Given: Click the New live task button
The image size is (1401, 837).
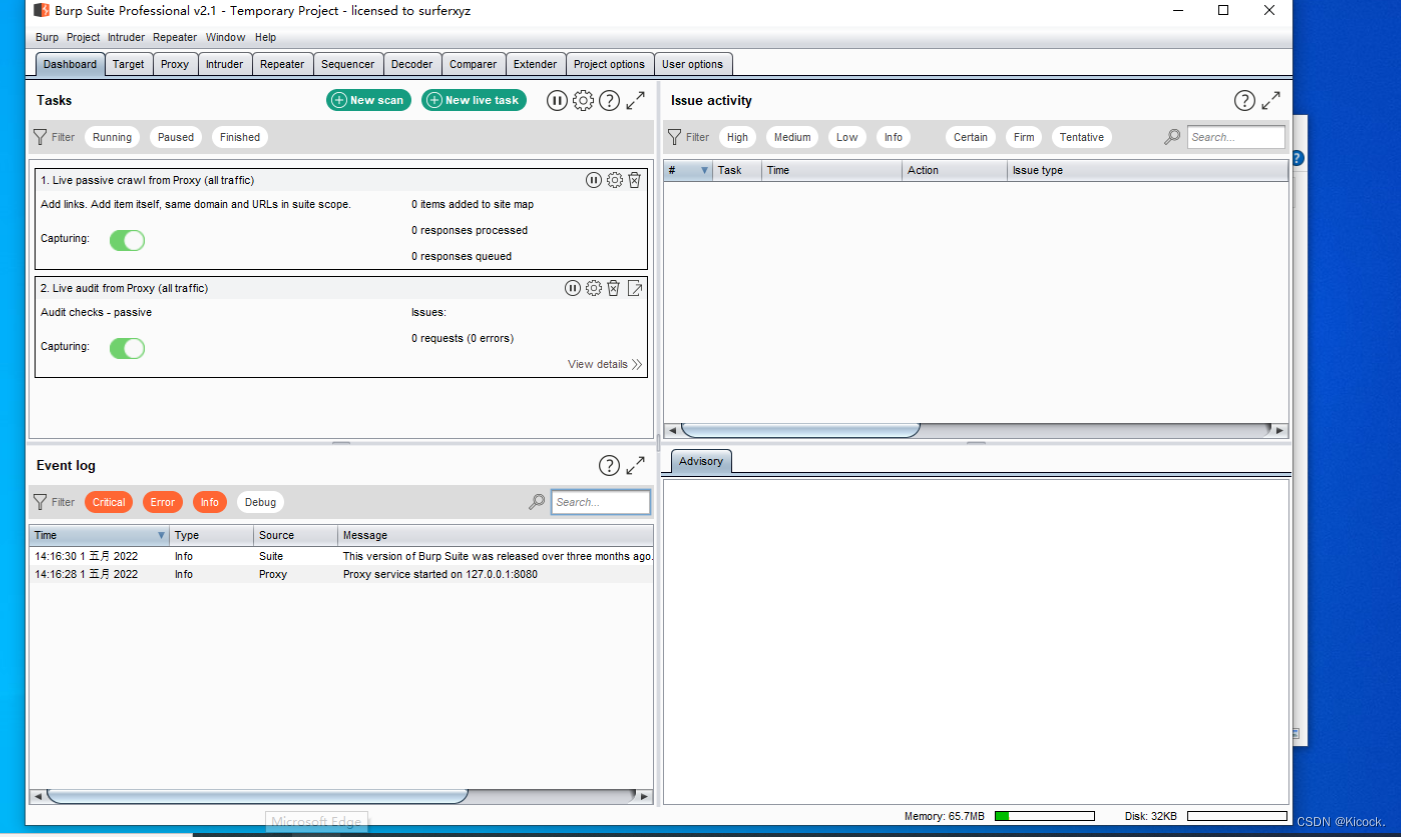Looking at the screenshot, I should (x=474, y=100).
